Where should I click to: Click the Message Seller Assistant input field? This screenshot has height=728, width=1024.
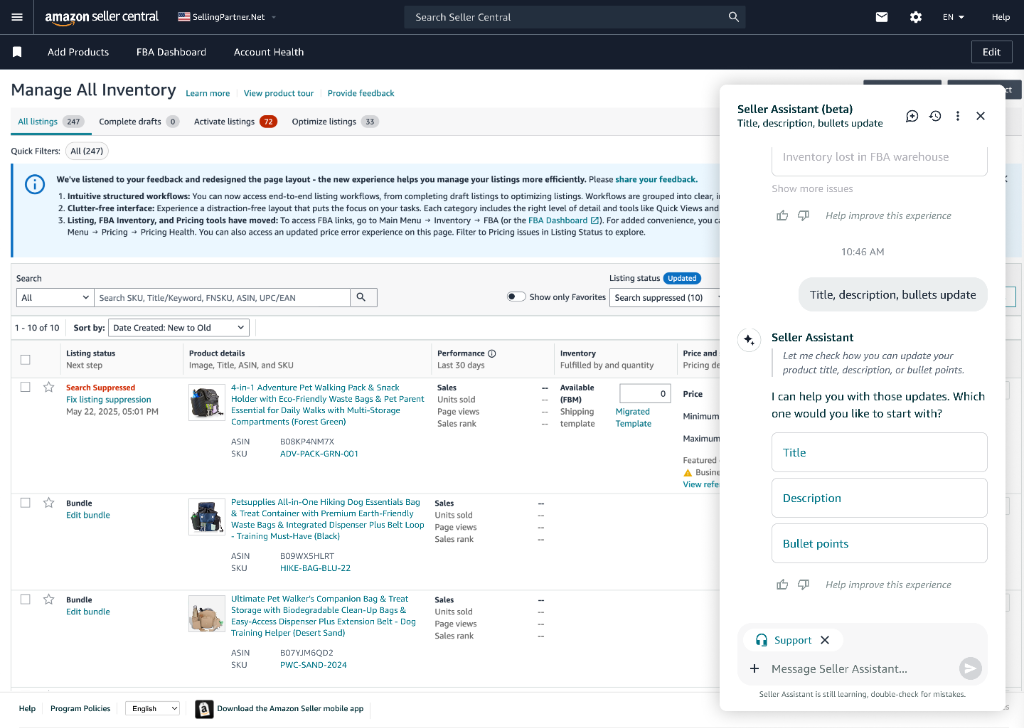pyautogui.click(x=855, y=669)
